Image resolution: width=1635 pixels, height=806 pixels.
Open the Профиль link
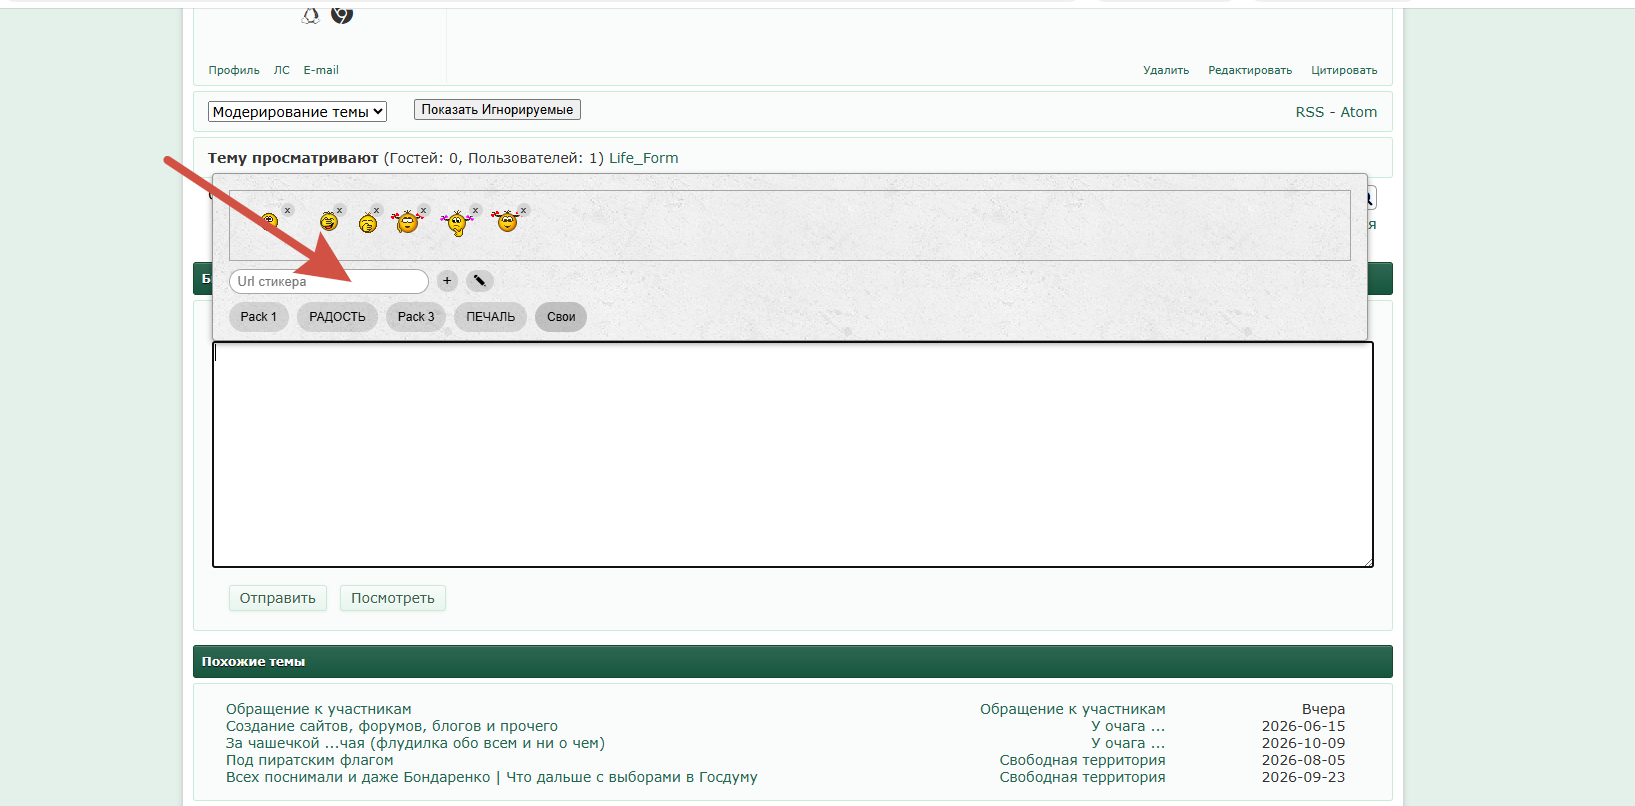(x=234, y=70)
